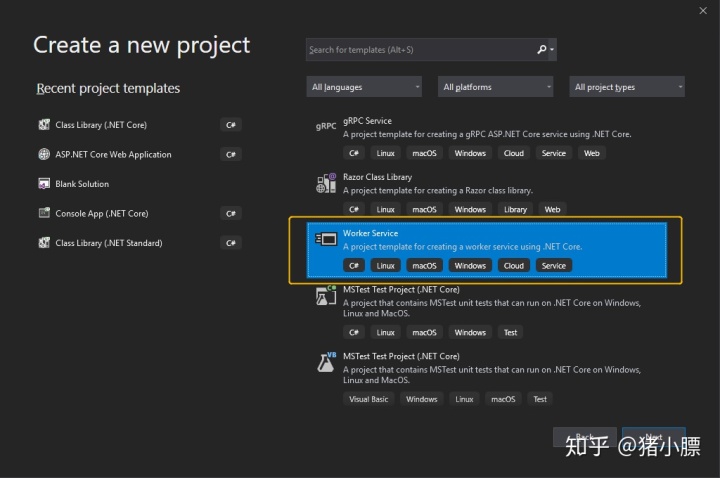Screen dimensions: 720x478
Task: Expand search options arrow next to magnifier
Action: coord(552,50)
